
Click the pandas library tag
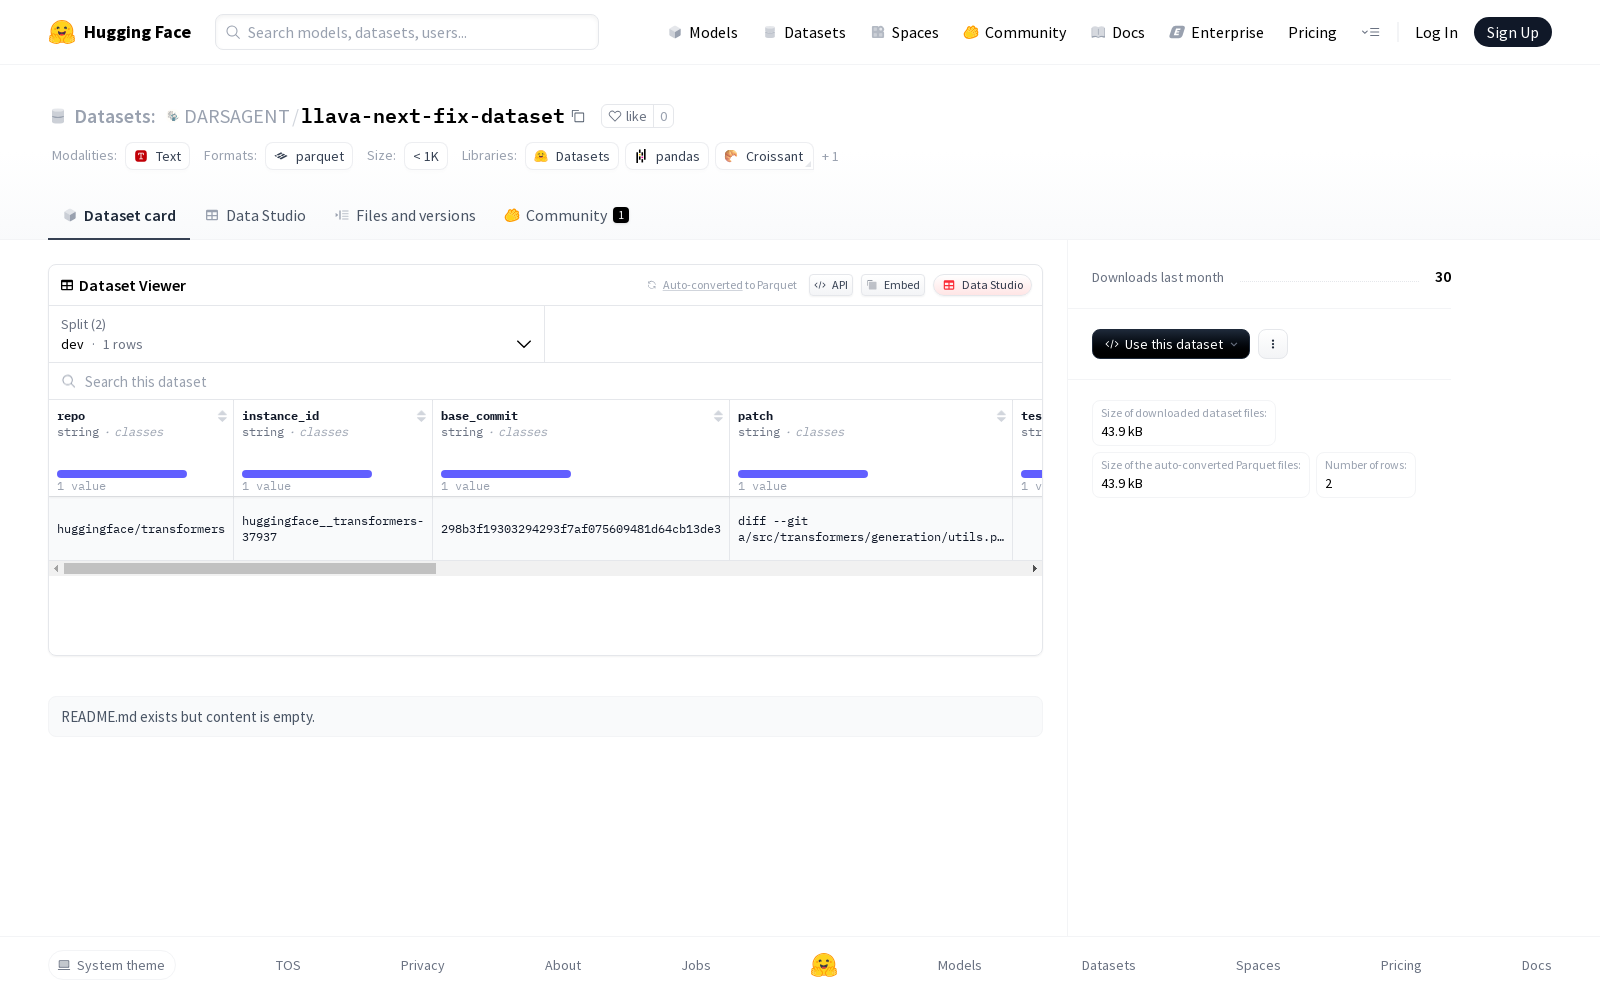coord(667,156)
